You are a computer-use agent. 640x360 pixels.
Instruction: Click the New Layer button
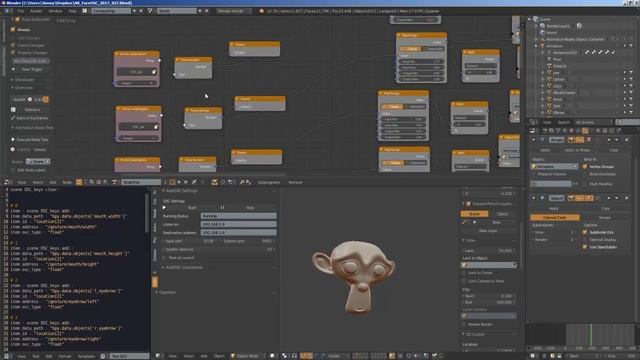[x=487, y=231]
